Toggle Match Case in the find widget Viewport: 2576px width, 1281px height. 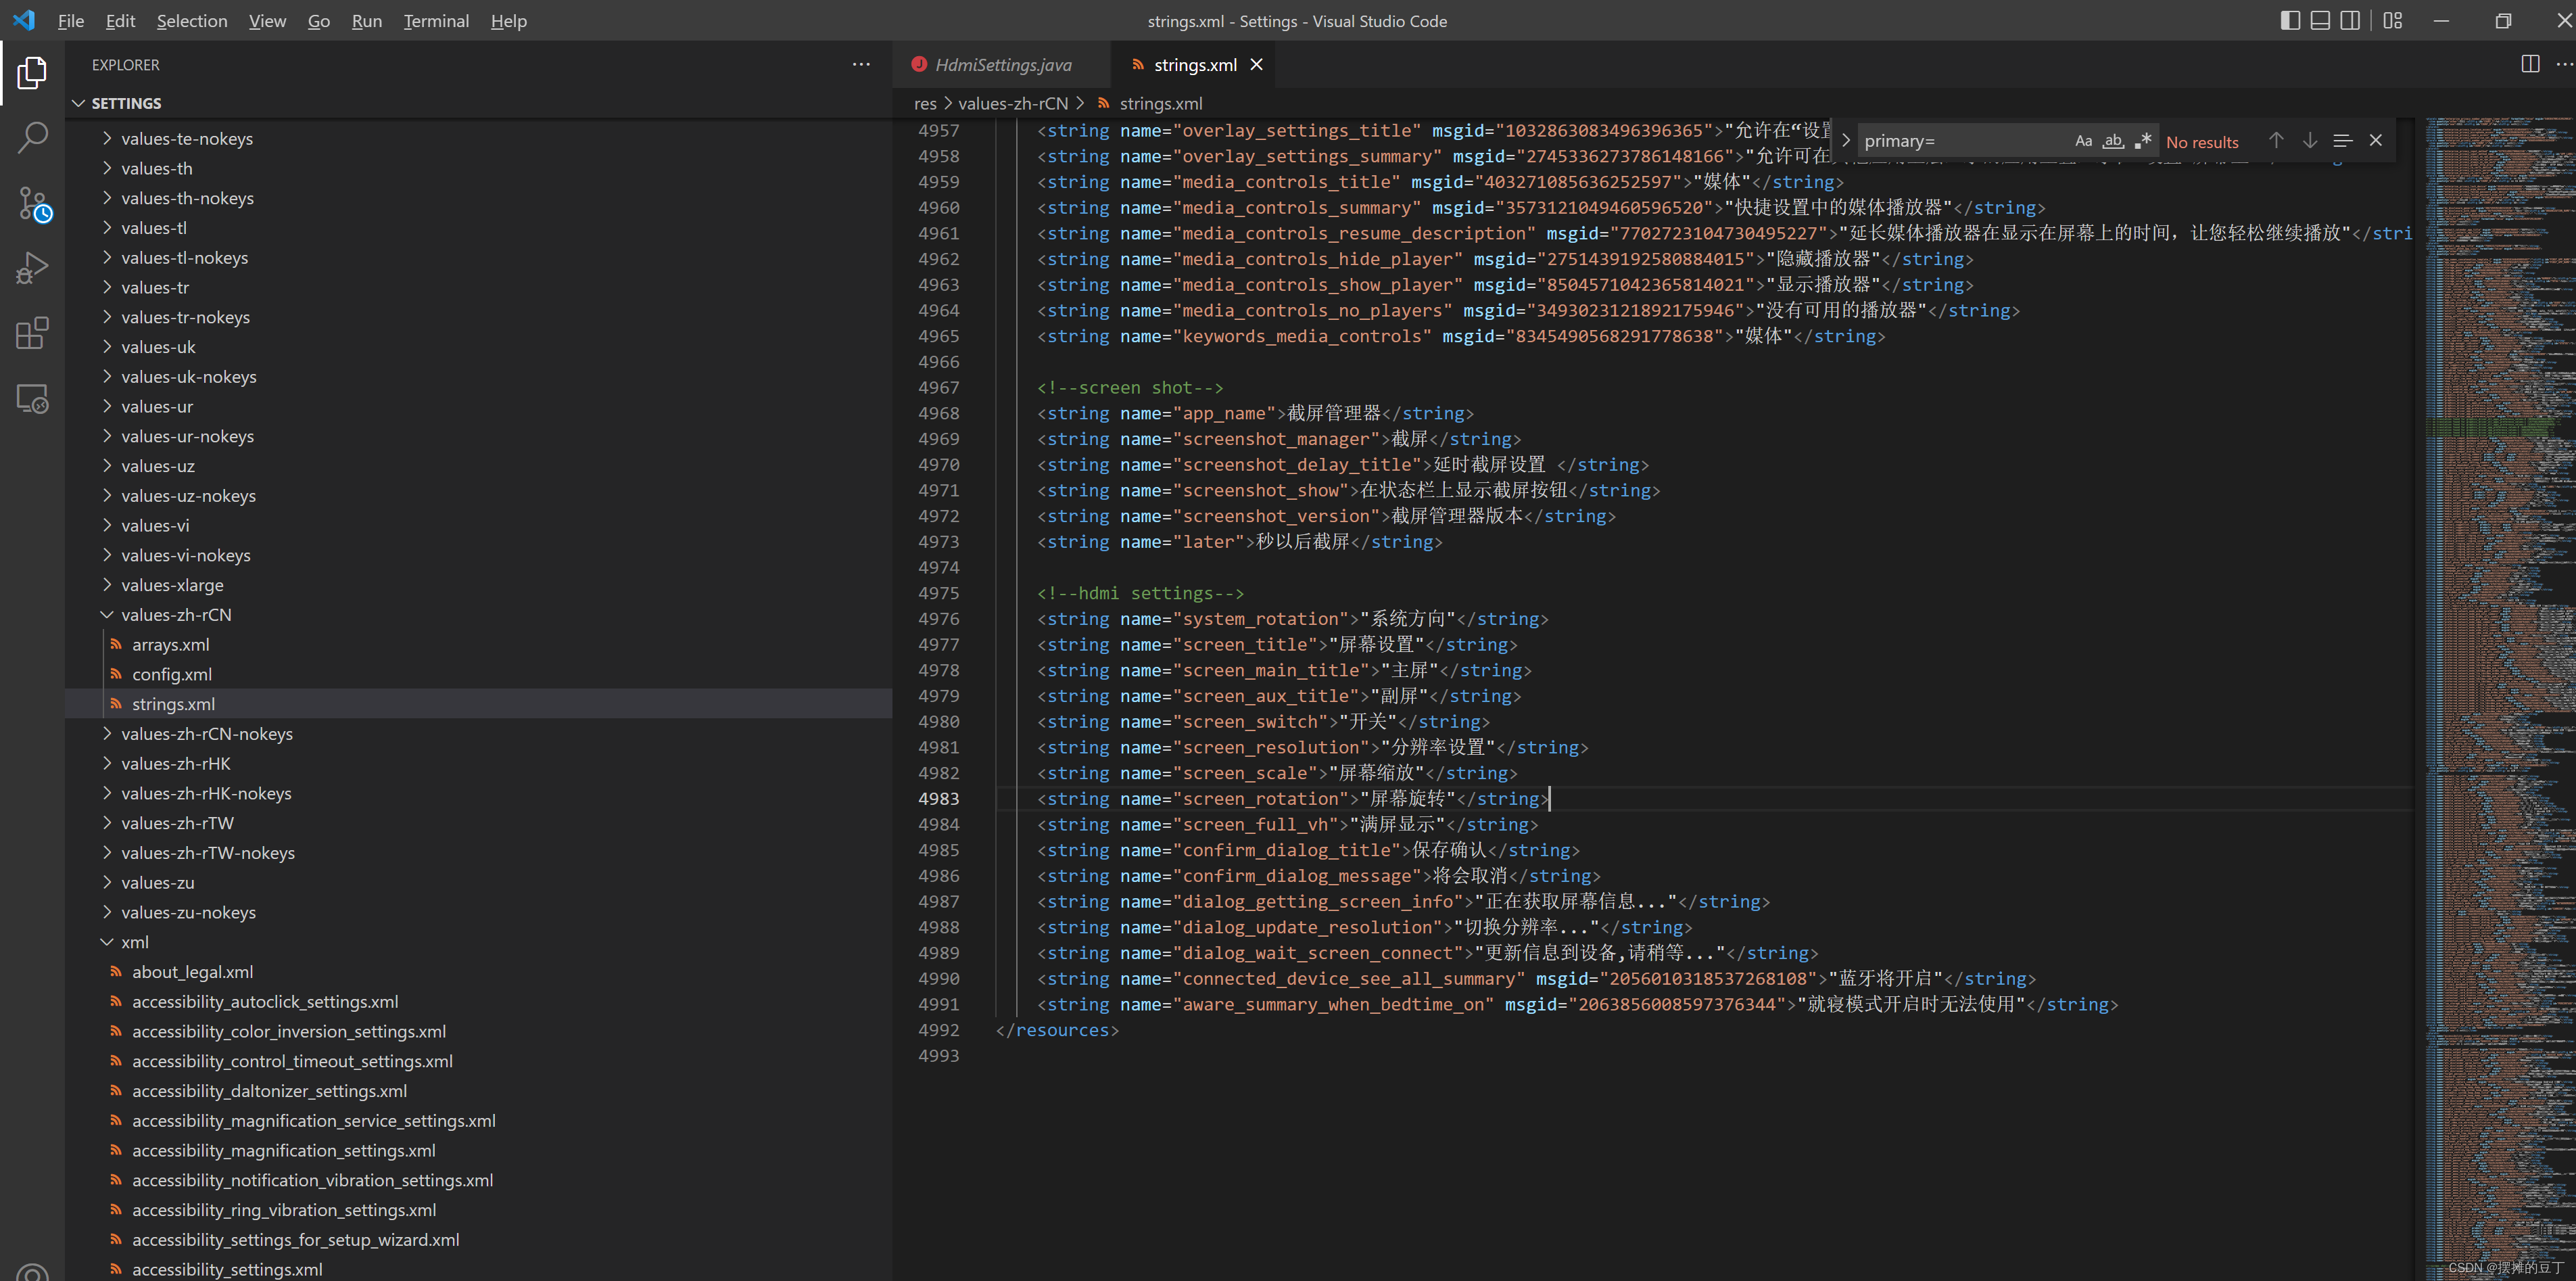2083,141
